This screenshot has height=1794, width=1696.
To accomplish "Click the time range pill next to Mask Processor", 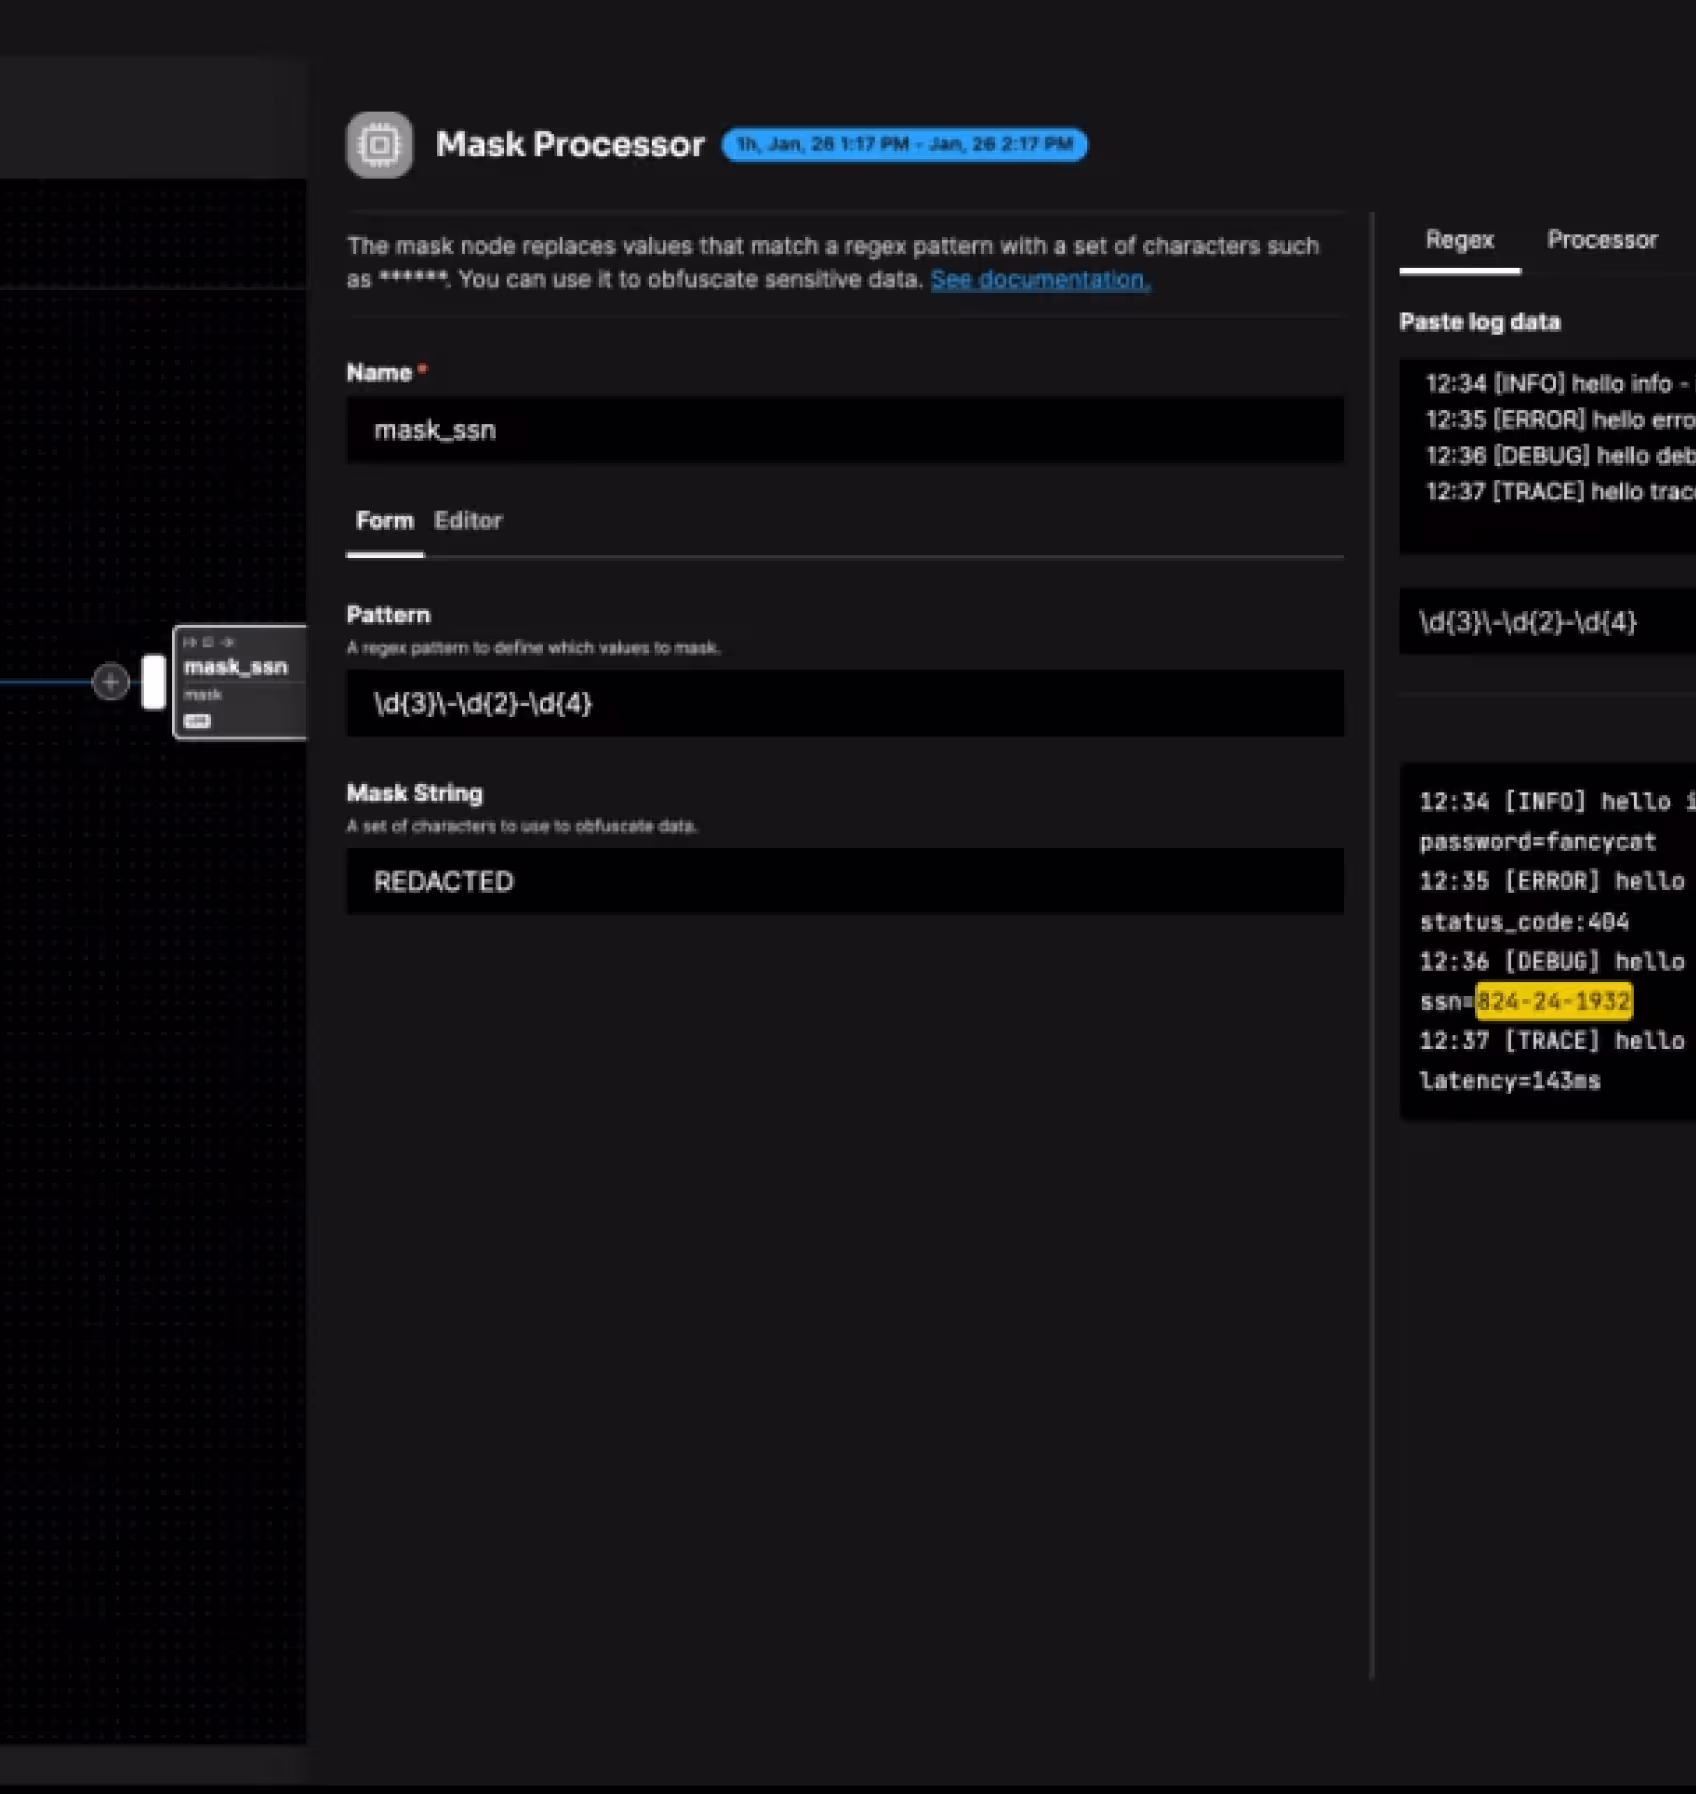I will 903,144.
